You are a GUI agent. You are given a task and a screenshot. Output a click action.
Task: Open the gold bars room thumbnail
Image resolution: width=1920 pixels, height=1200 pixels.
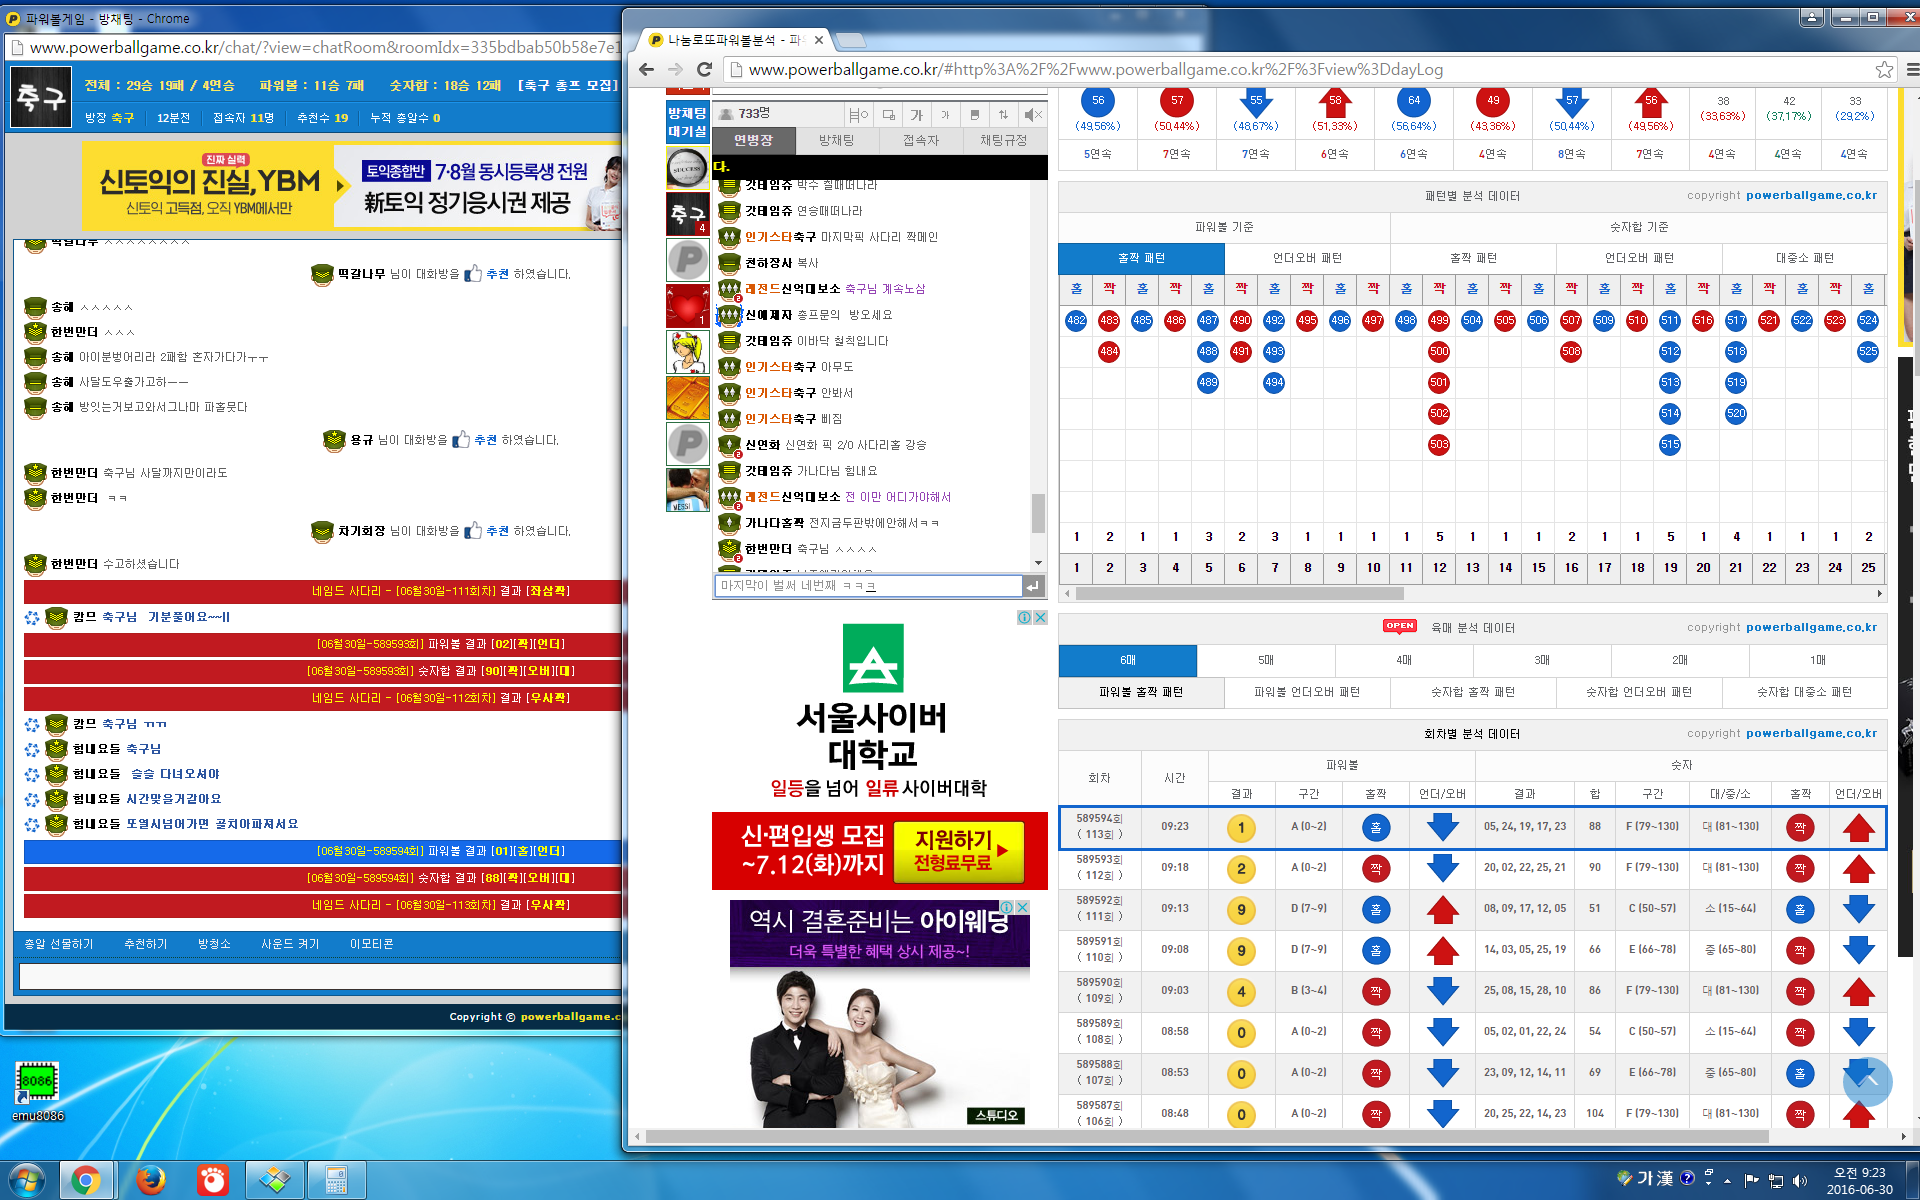[x=688, y=398]
